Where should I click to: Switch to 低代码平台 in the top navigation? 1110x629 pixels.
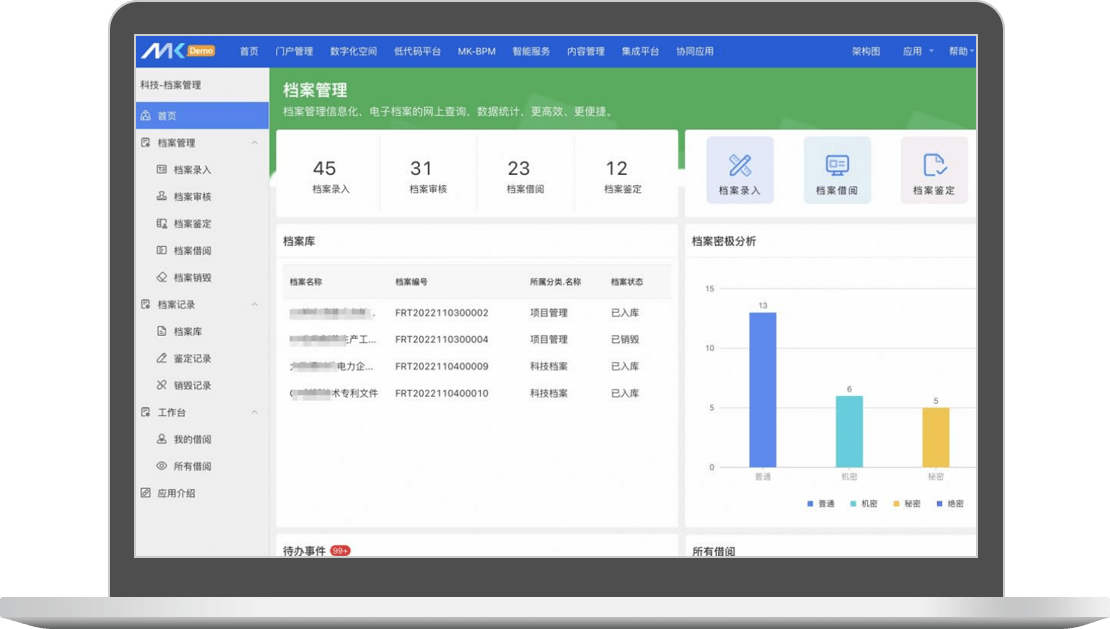click(x=417, y=51)
